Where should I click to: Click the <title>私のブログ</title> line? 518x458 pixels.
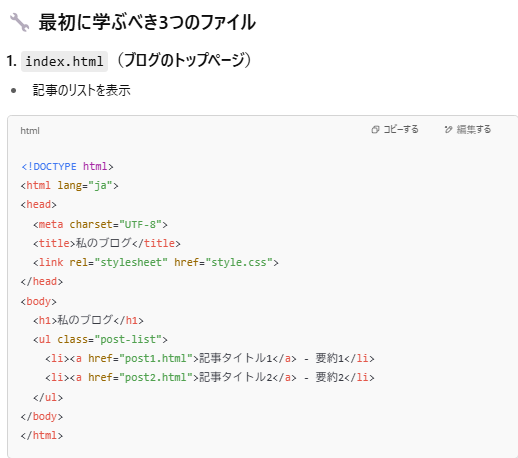[107, 243]
